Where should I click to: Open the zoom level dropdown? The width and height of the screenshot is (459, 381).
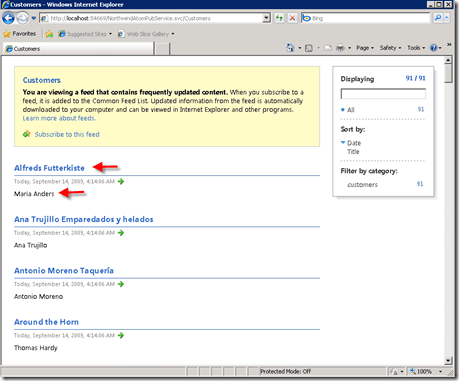click(440, 371)
